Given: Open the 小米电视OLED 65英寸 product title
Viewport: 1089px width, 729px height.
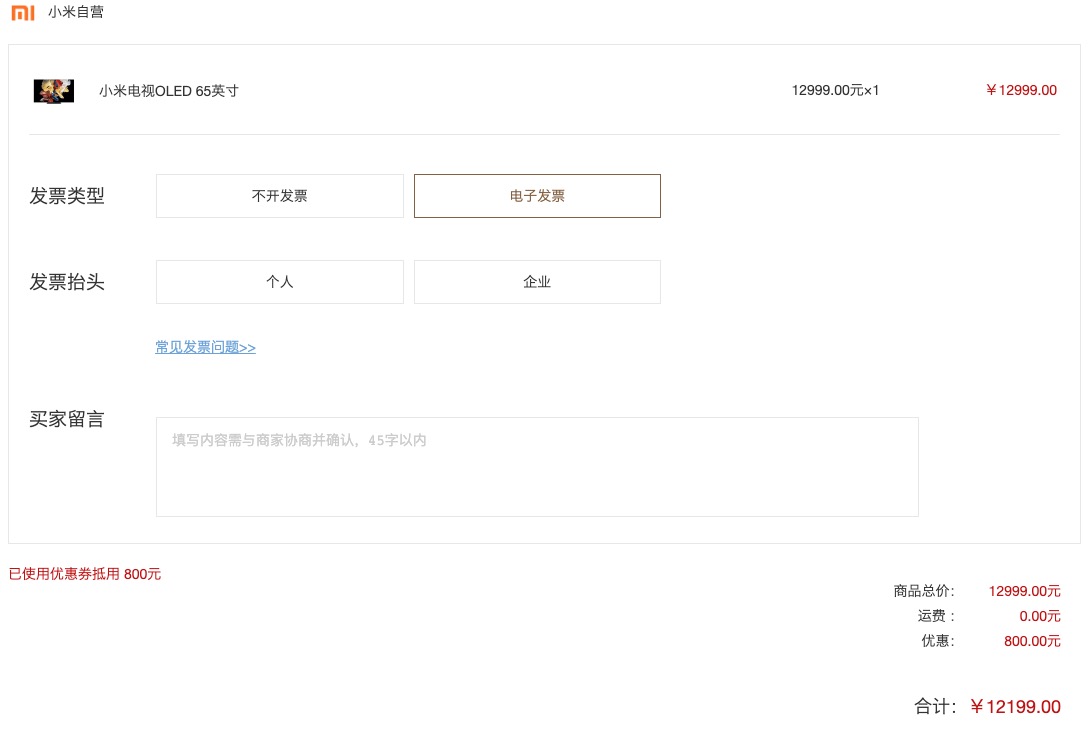Looking at the screenshot, I should [169, 91].
